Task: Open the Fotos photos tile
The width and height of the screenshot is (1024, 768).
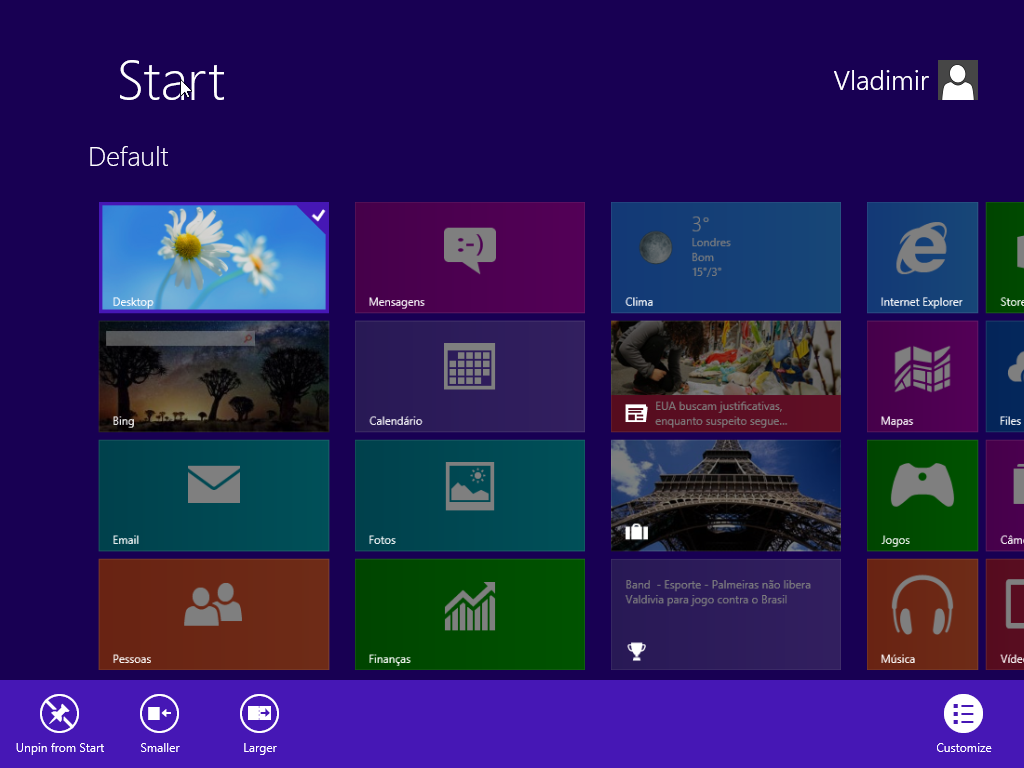Action: point(470,496)
